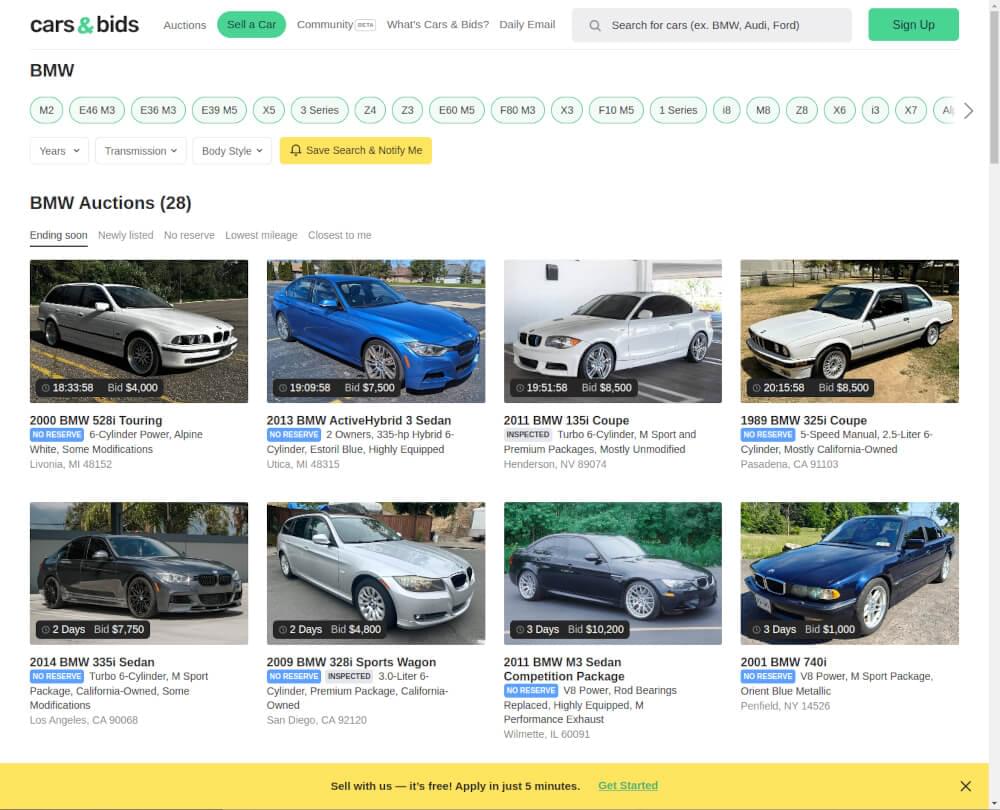This screenshot has width=1000, height=810.
Task: Click the Get Started link in the banner
Action: pyautogui.click(x=628, y=786)
